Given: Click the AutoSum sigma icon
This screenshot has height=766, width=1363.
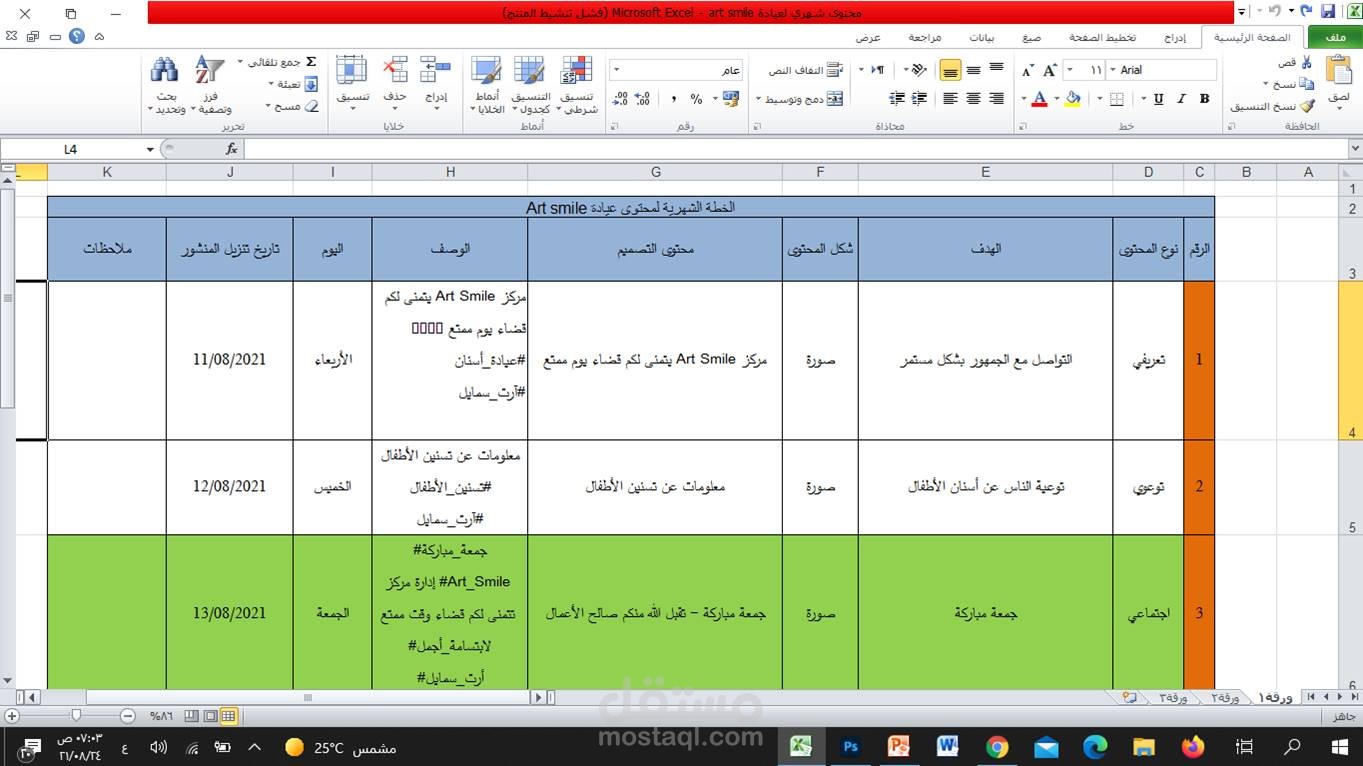Looking at the screenshot, I should [x=311, y=62].
